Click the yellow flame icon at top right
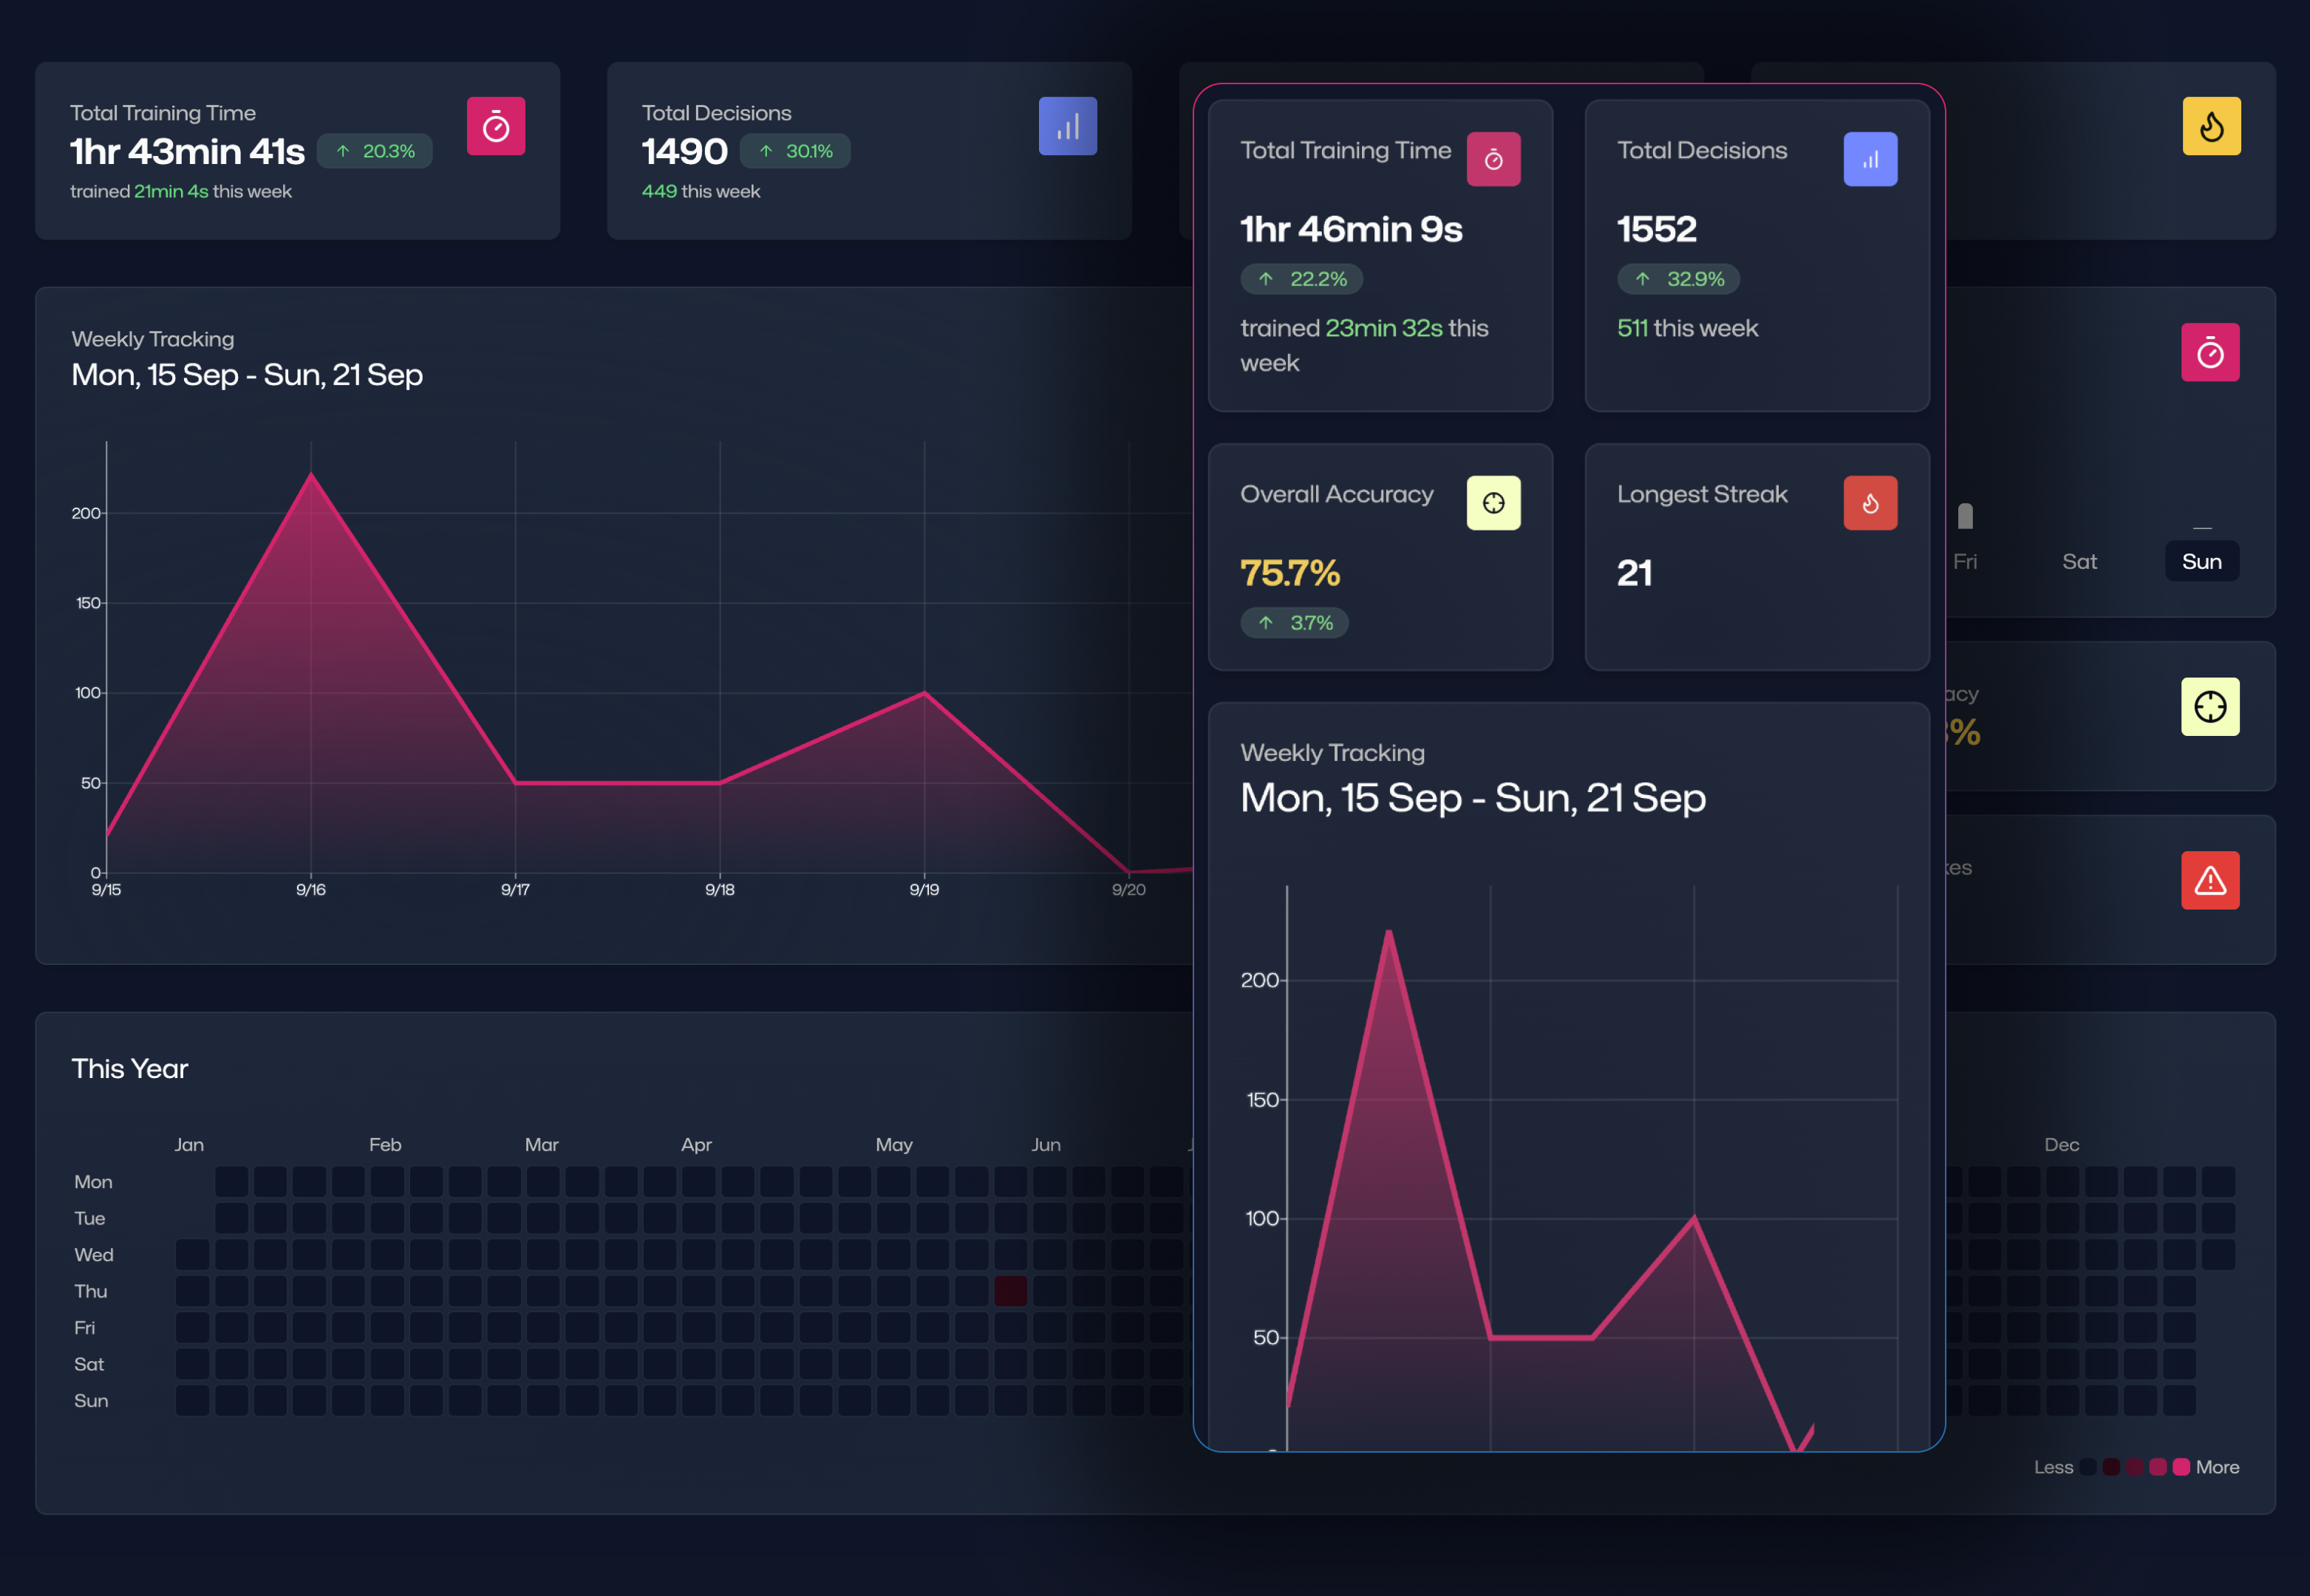Screen dimensions: 2310x1596 [x=2211, y=126]
